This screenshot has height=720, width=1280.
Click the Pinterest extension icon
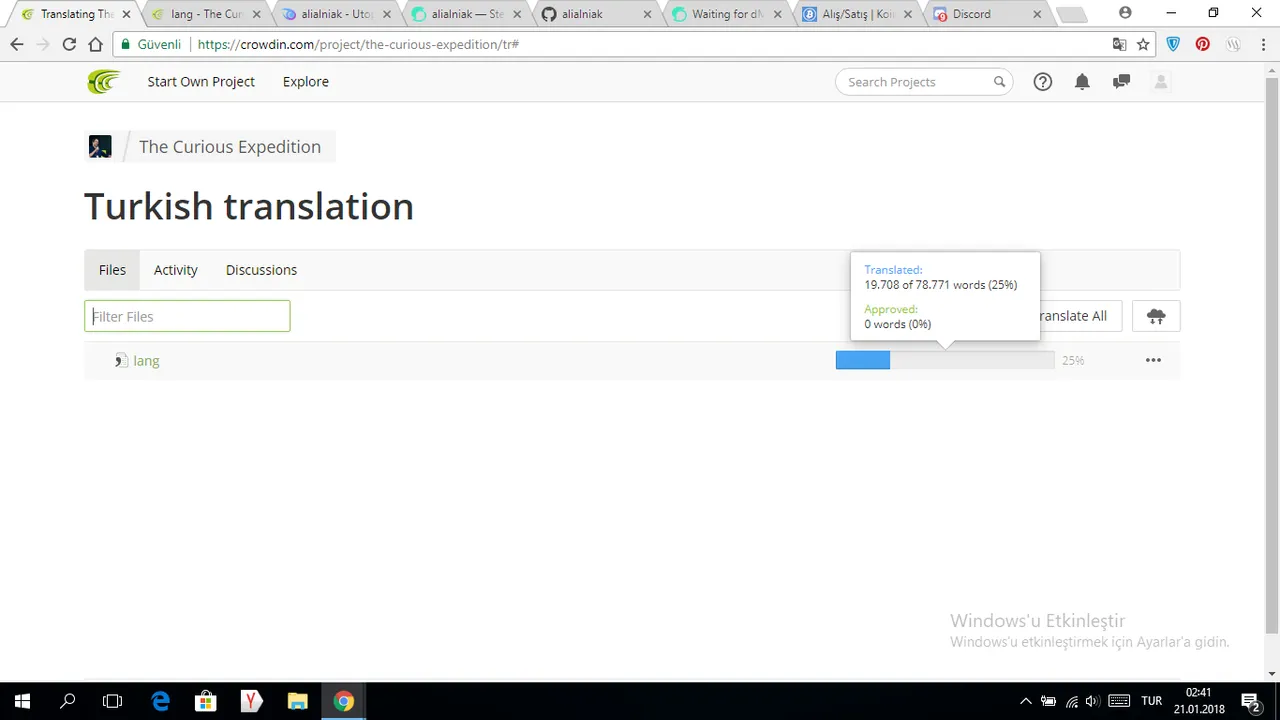pos(1203,44)
